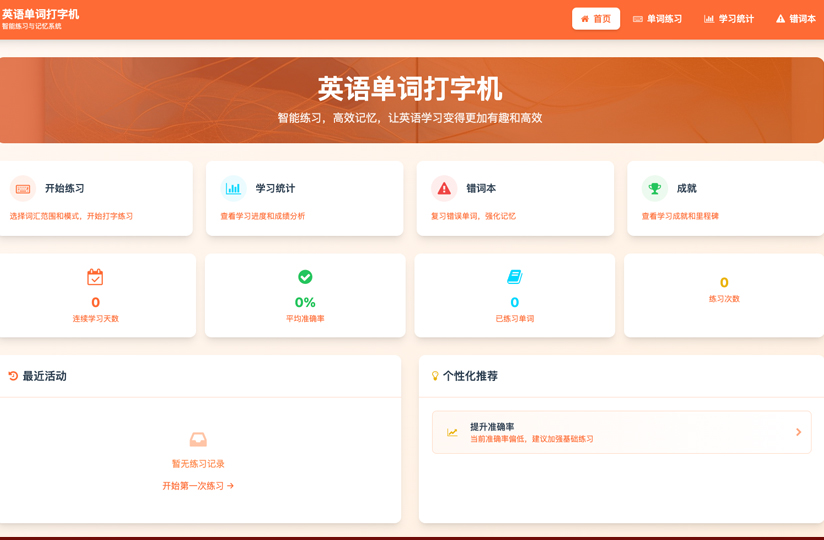Click the green trophy icon on 成就 card

(655, 189)
